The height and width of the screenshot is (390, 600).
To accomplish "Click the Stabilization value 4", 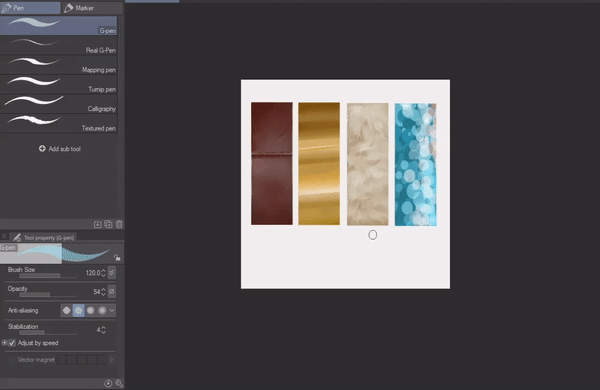I will point(99,330).
